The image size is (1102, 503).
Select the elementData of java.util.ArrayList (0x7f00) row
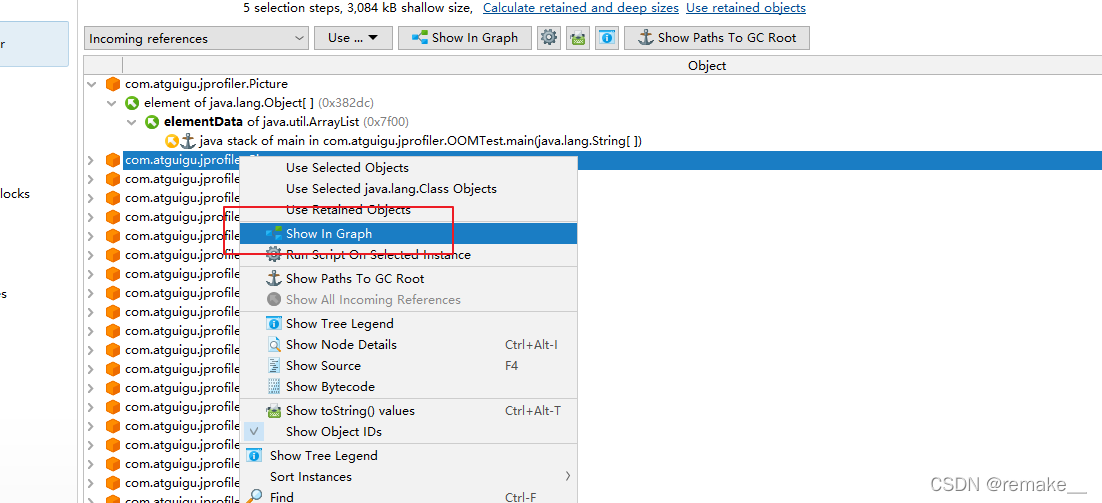[x=286, y=122]
